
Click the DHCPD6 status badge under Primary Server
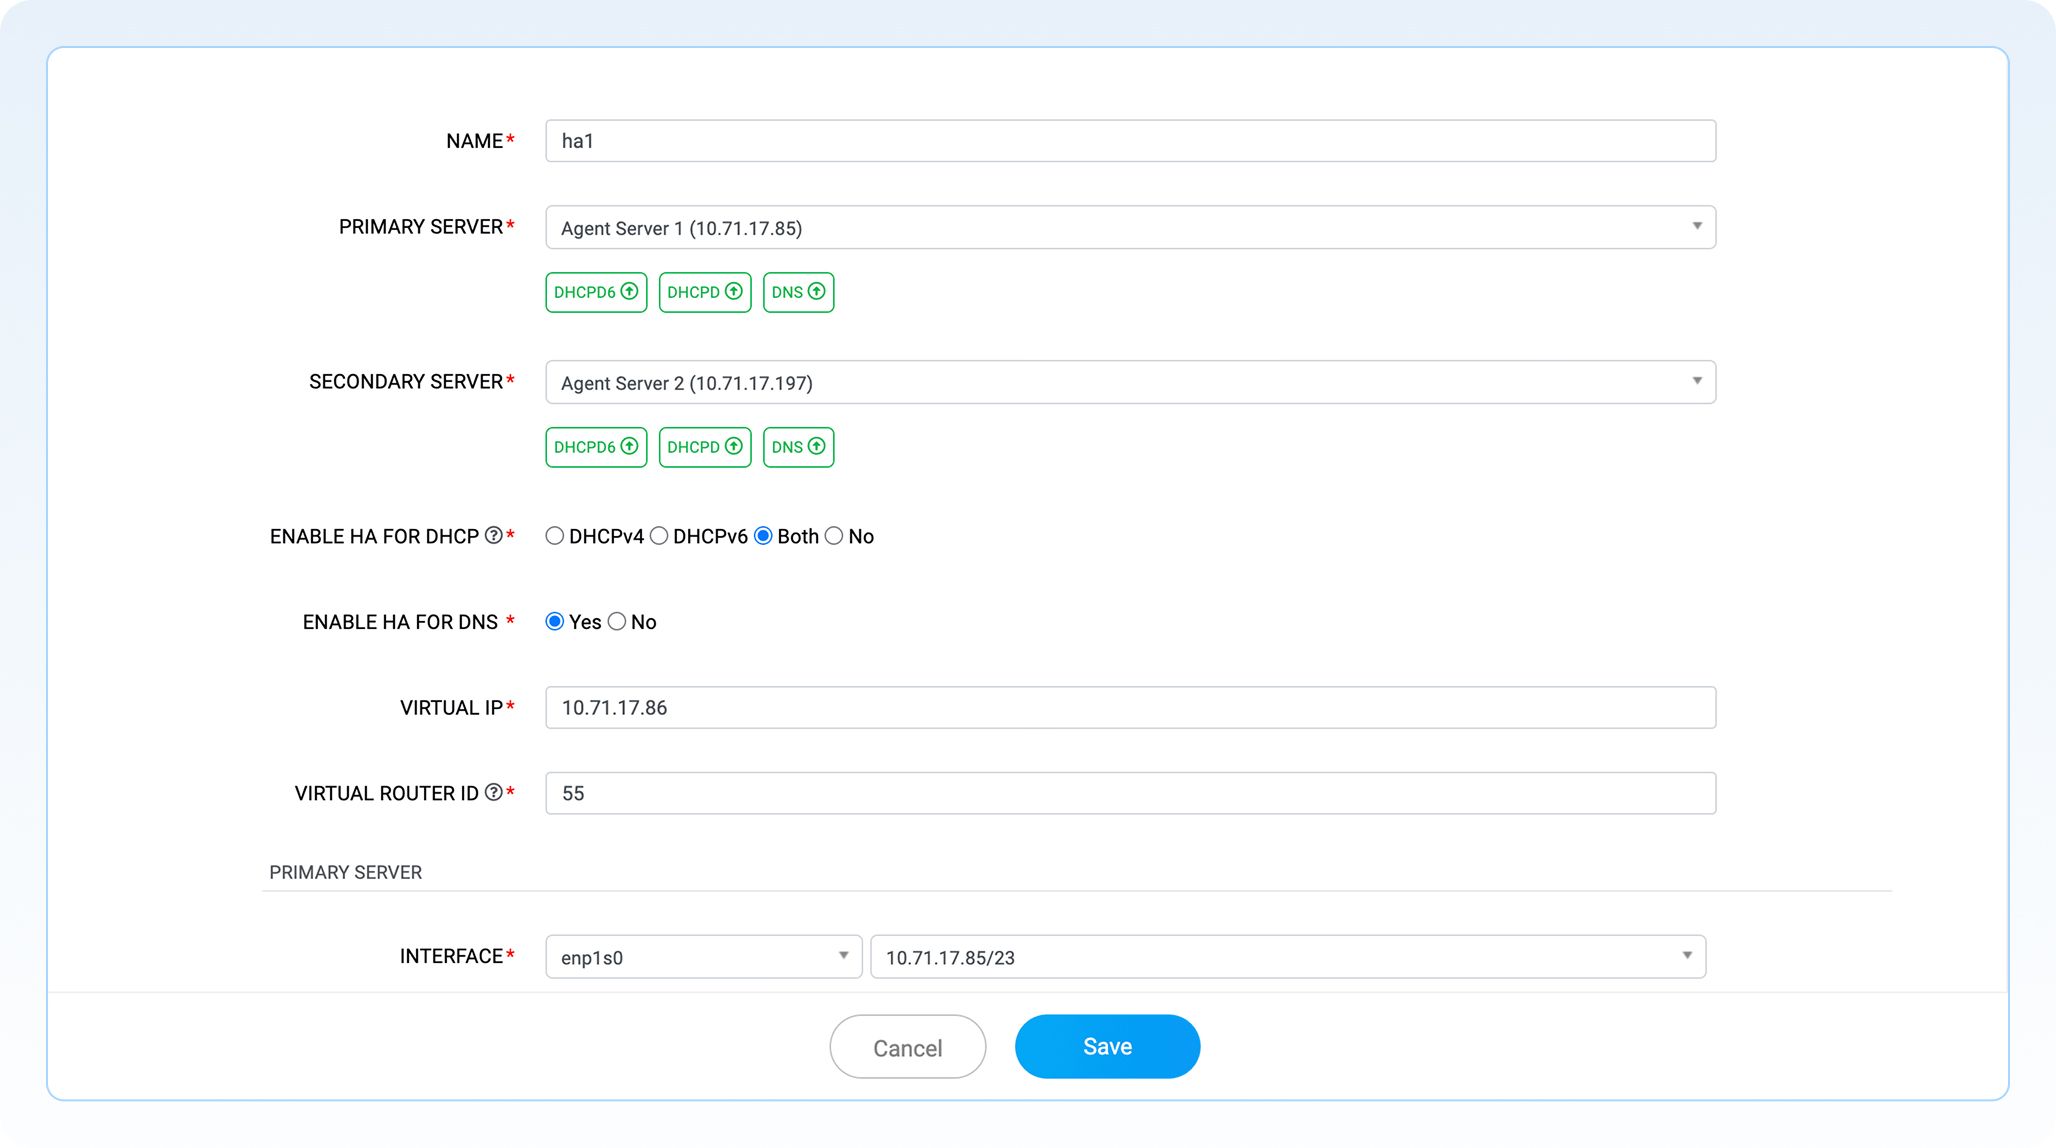tap(595, 291)
